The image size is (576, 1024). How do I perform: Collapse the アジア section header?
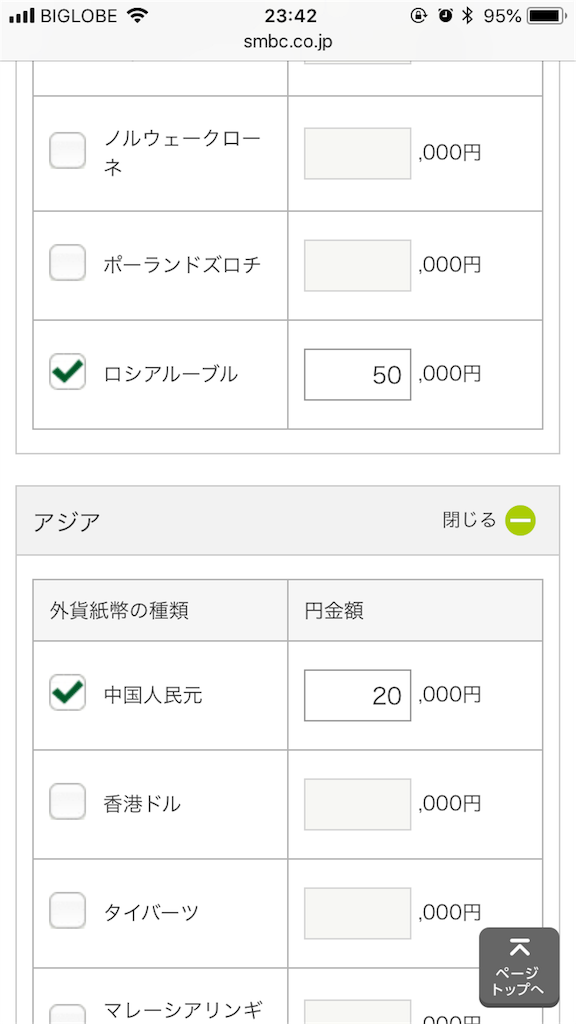pyautogui.click(x=288, y=520)
